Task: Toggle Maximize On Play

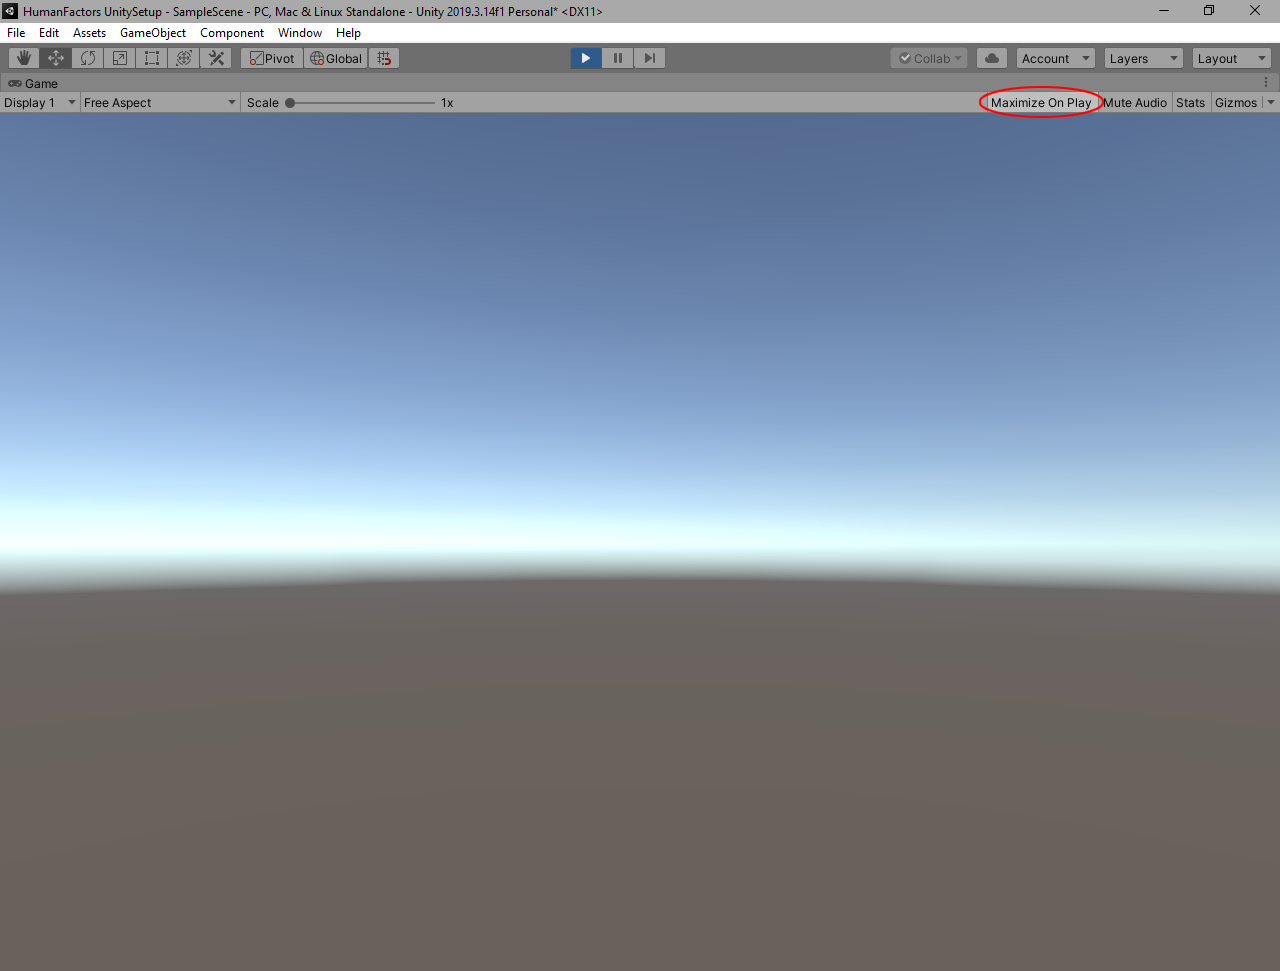Action: 1041,102
